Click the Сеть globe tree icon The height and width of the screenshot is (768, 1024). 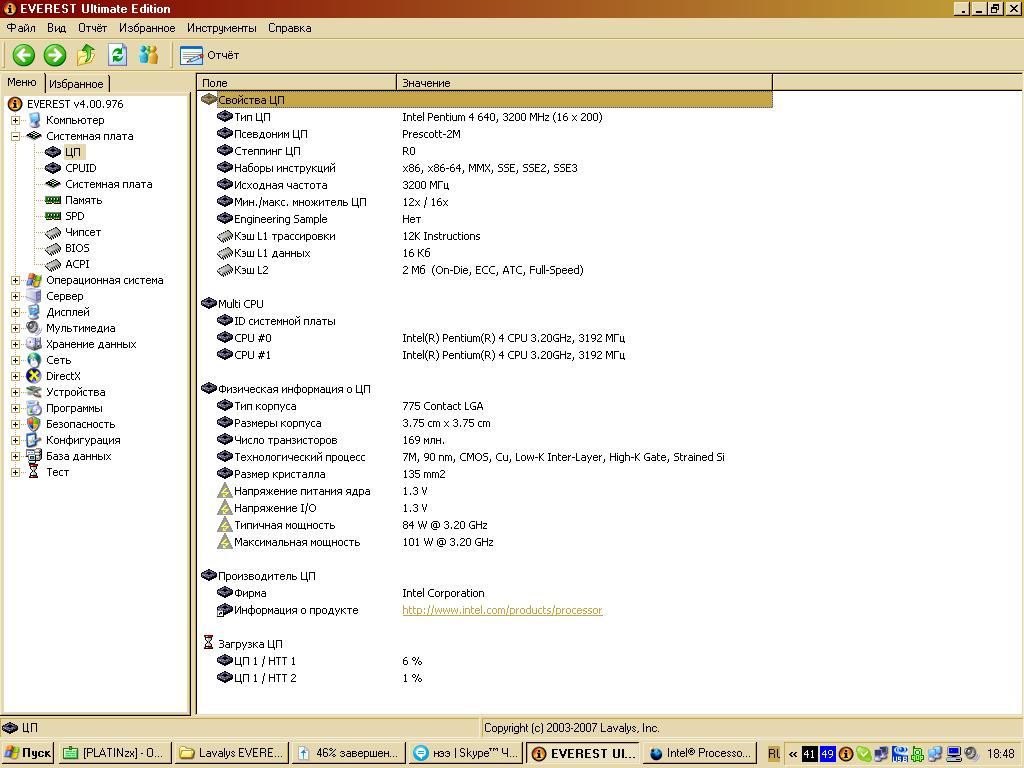33,360
